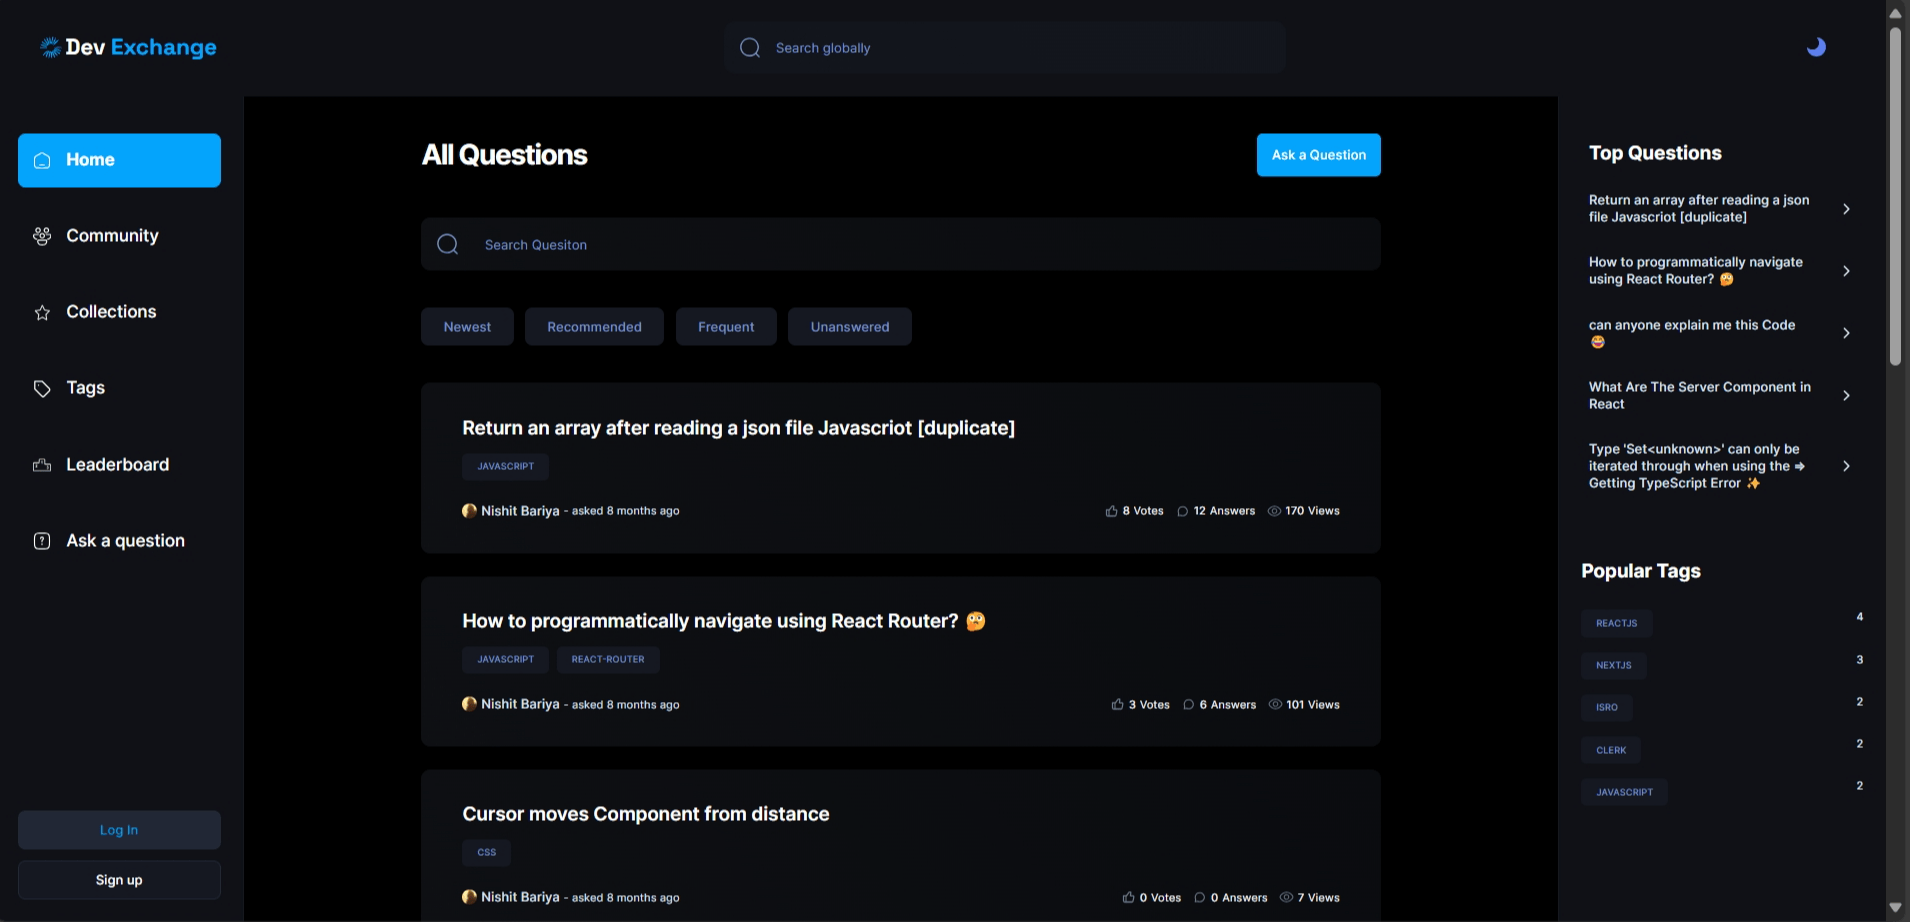This screenshot has width=1910, height=922.
Task: Click the Ask a question help icon
Action: (x=42, y=541)
